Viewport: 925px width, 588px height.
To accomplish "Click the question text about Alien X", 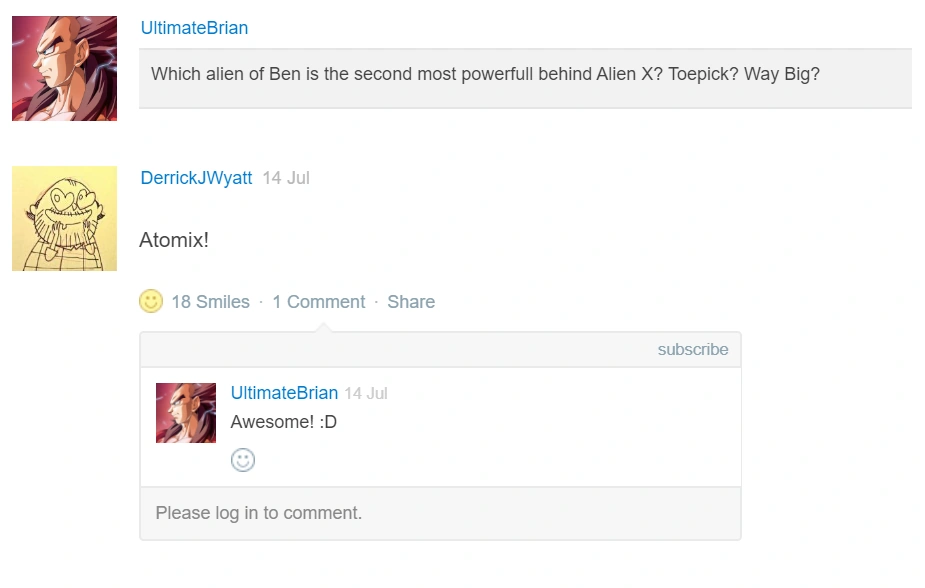I will (485, 74).
